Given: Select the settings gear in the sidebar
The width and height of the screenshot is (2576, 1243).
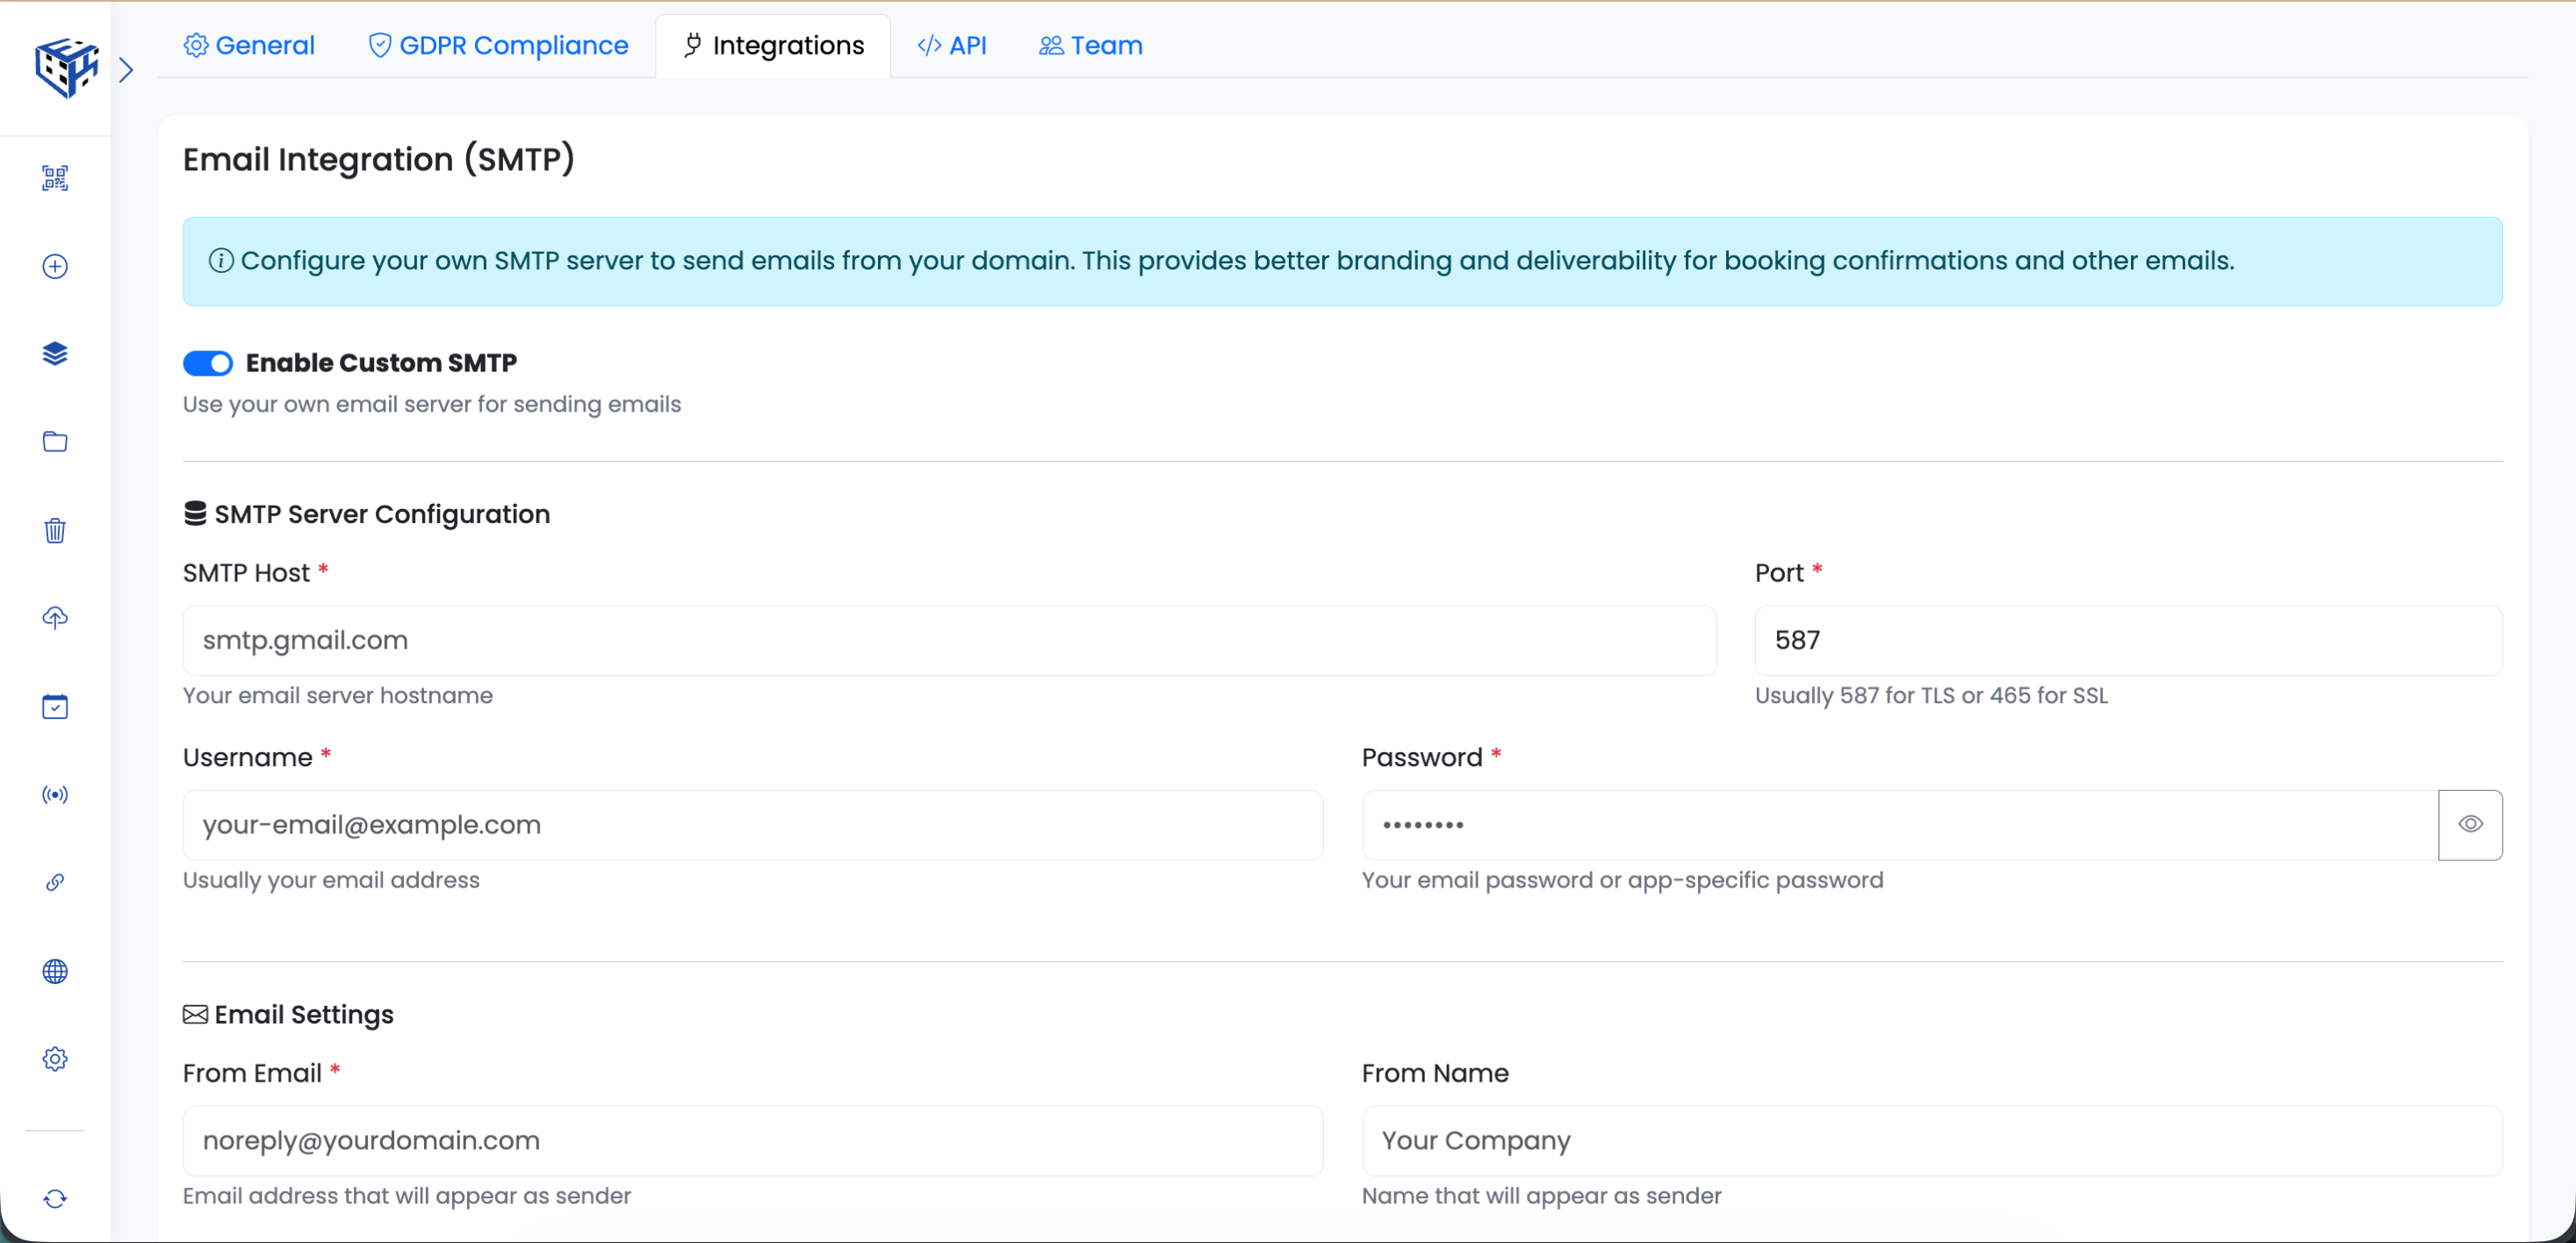Looking at the screenshot, I should pos(55,1059).
